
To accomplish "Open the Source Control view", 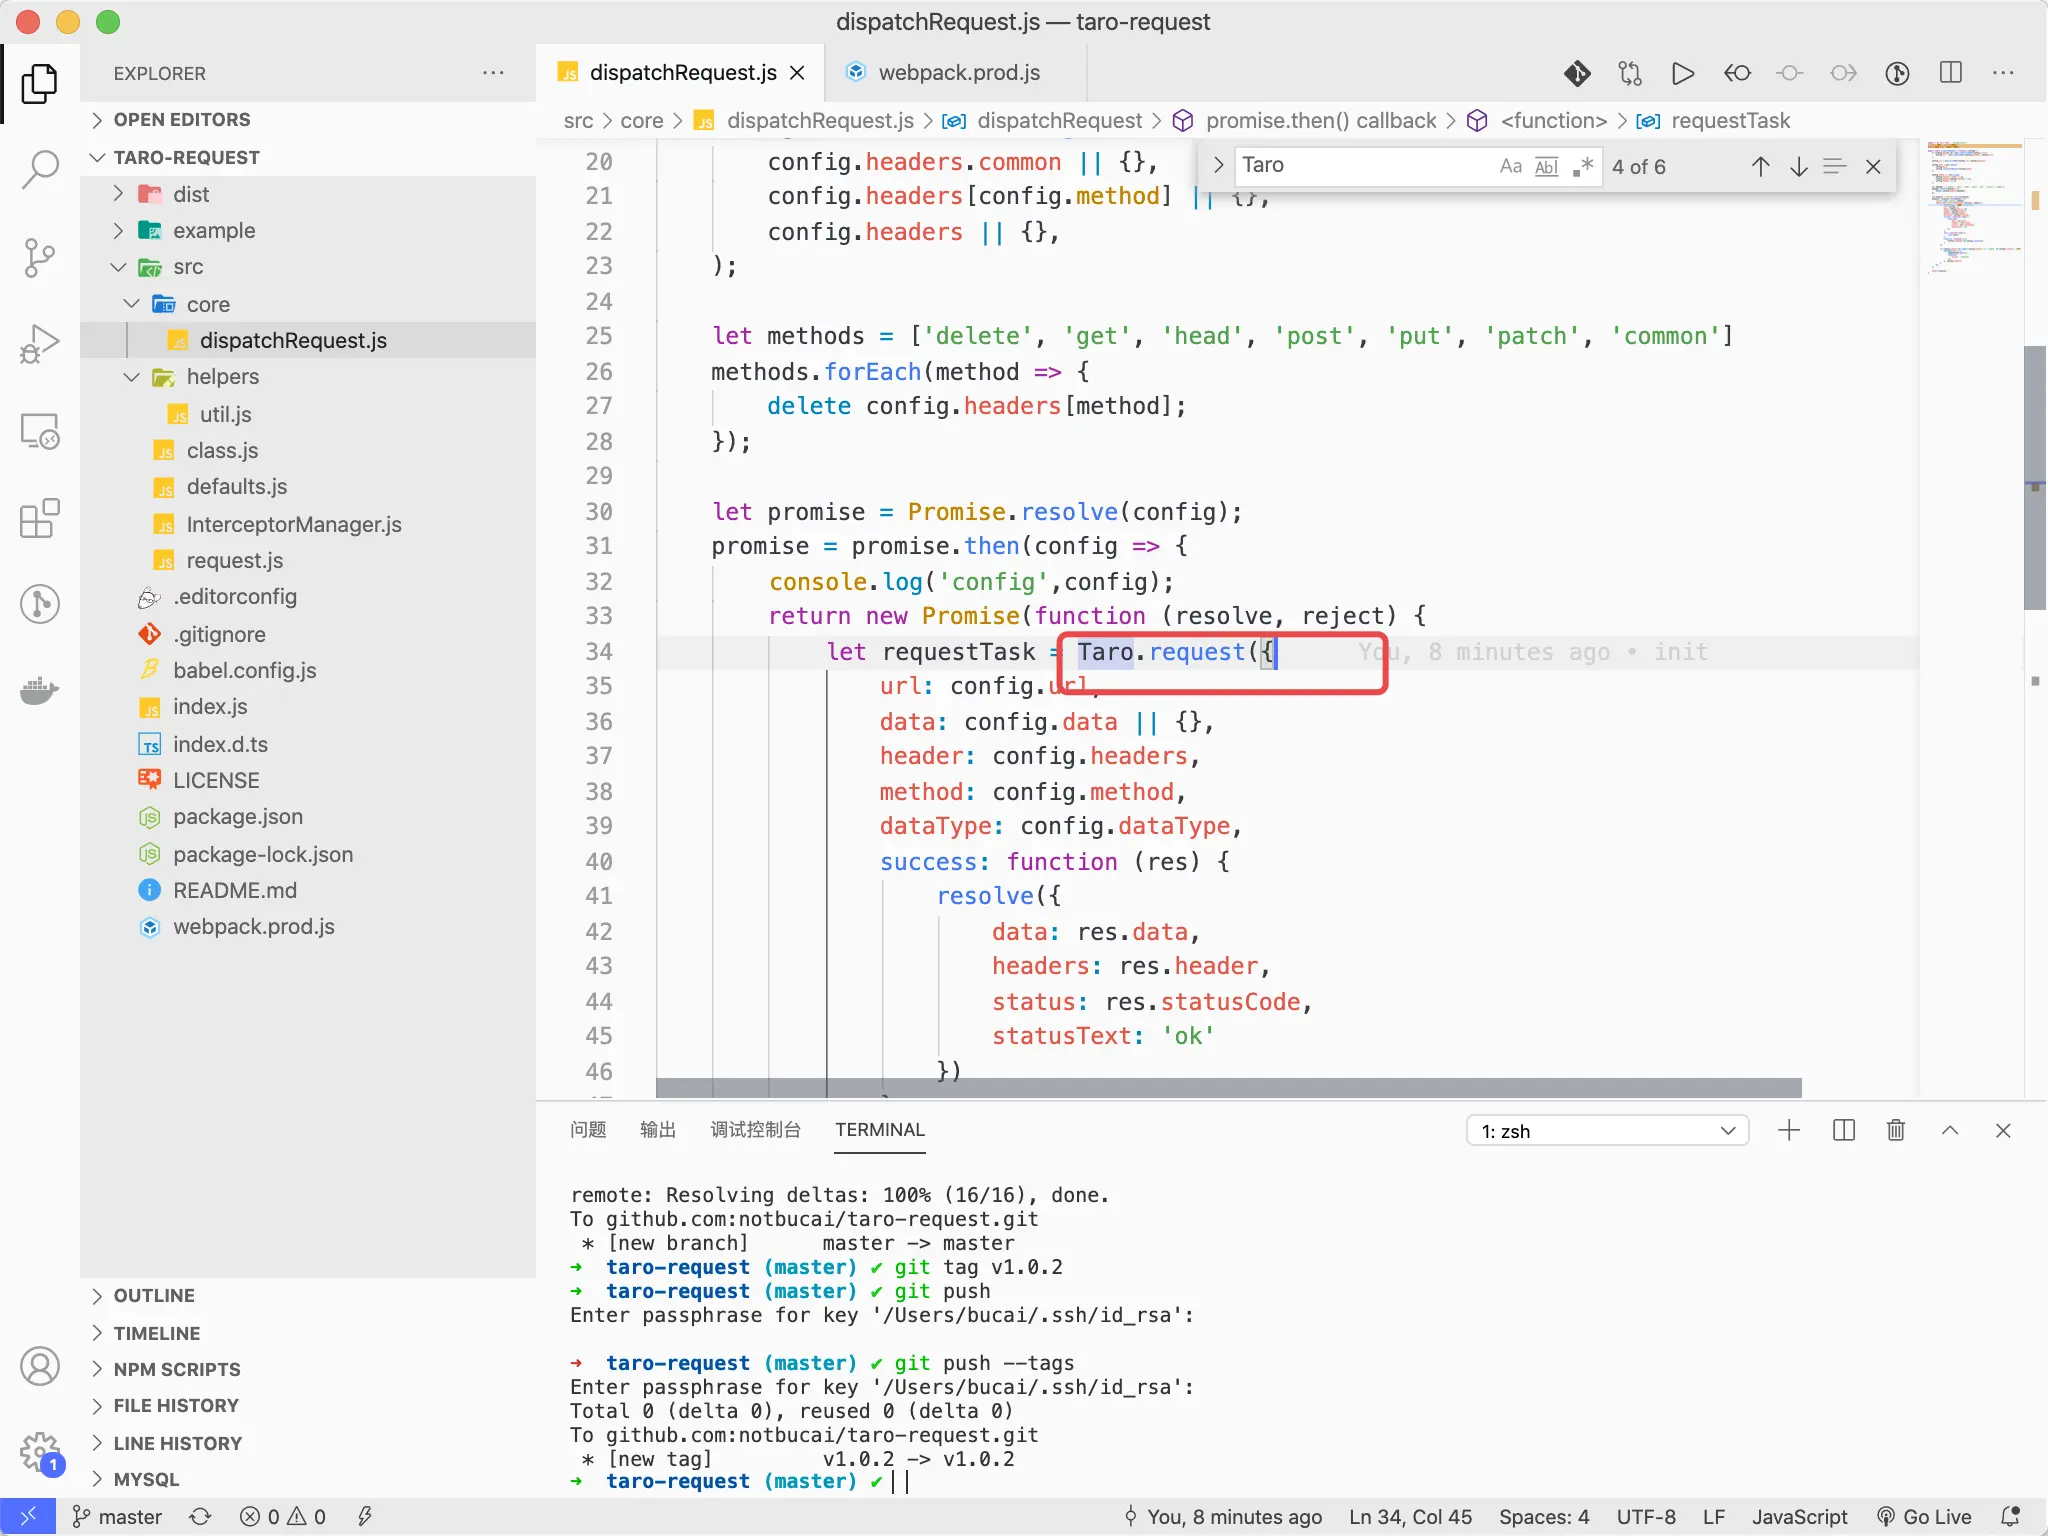I will point(40,257).
